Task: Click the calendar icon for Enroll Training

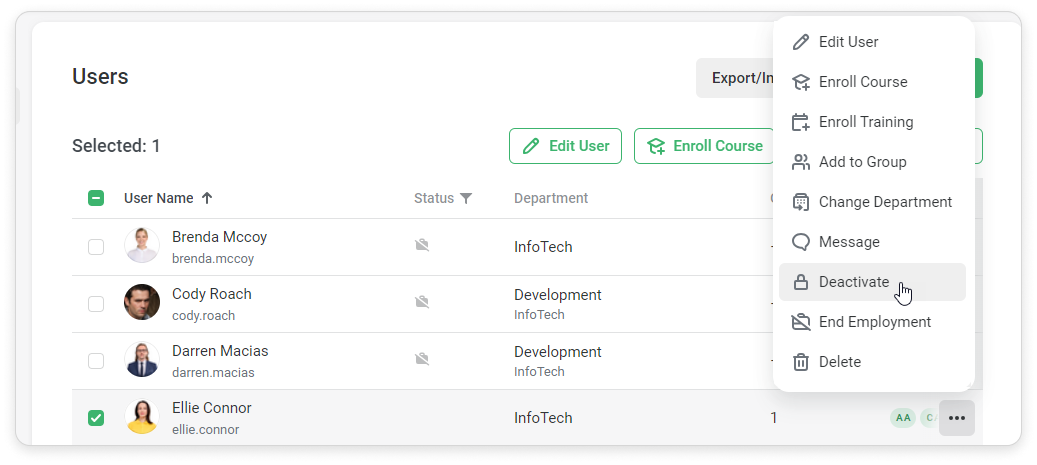Action: click(800, 122)
